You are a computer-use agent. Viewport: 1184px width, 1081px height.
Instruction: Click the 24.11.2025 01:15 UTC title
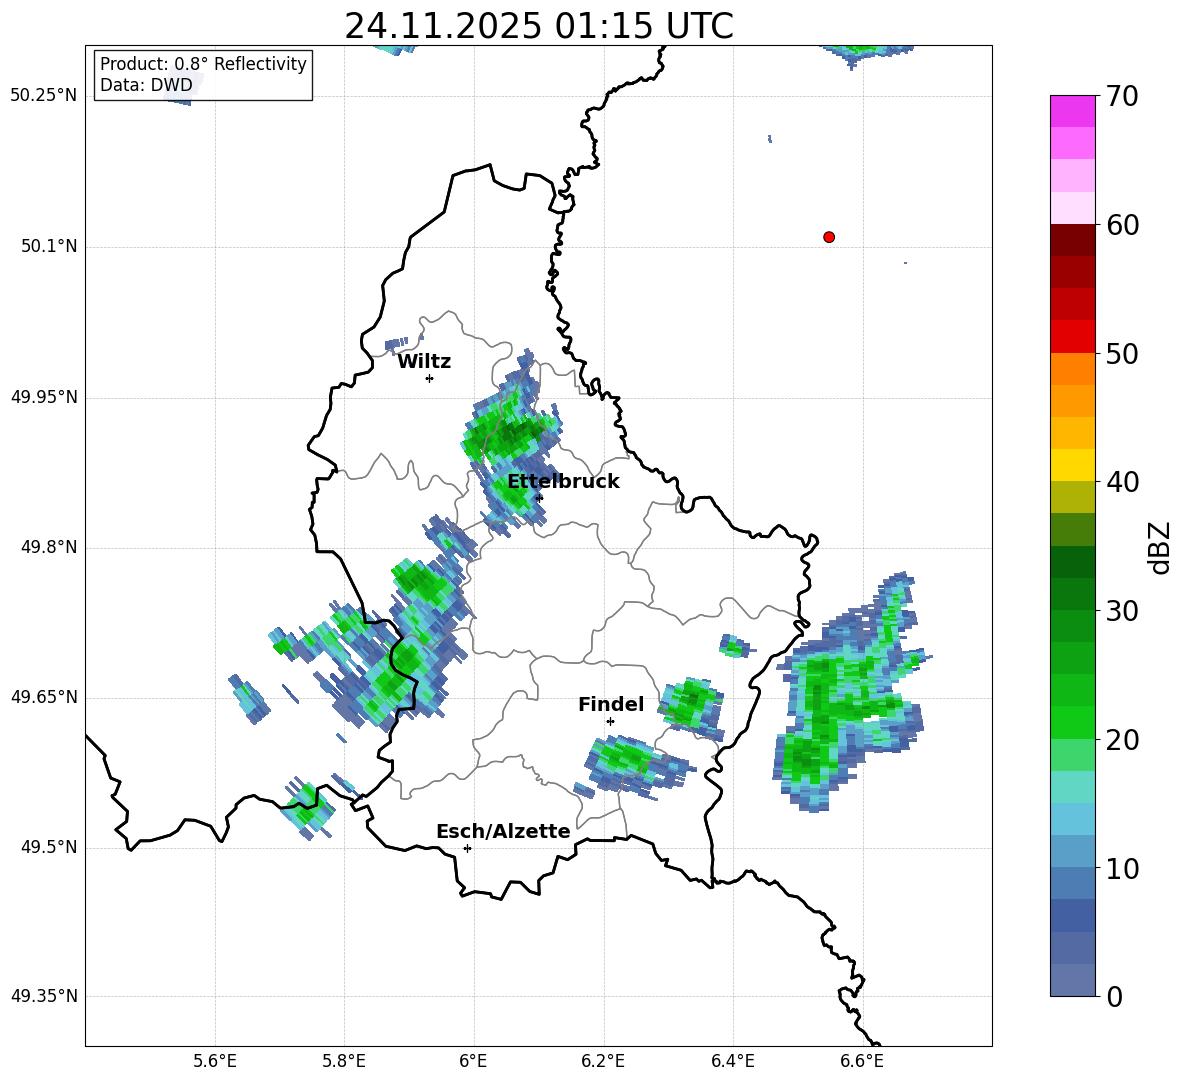coord(538,26)
